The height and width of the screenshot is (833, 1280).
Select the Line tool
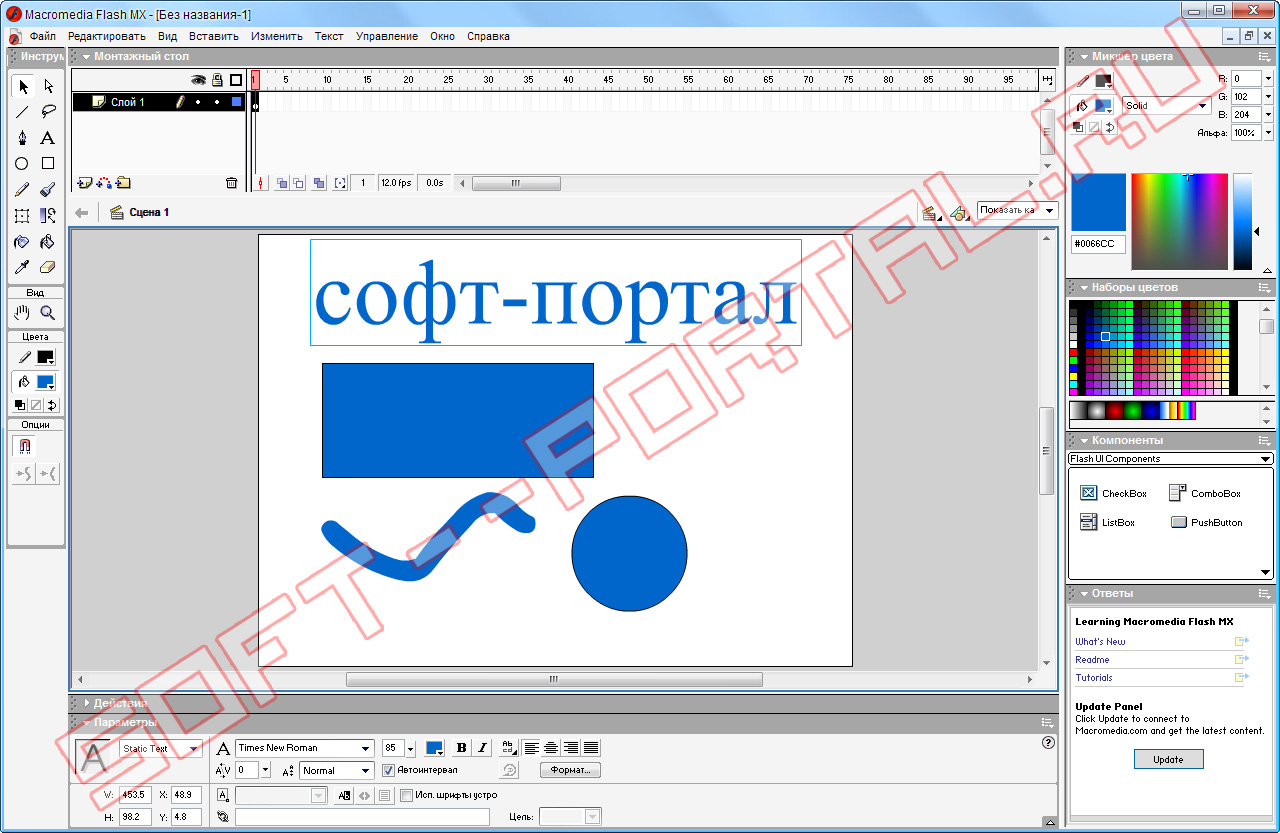click(x=22, y=112)
